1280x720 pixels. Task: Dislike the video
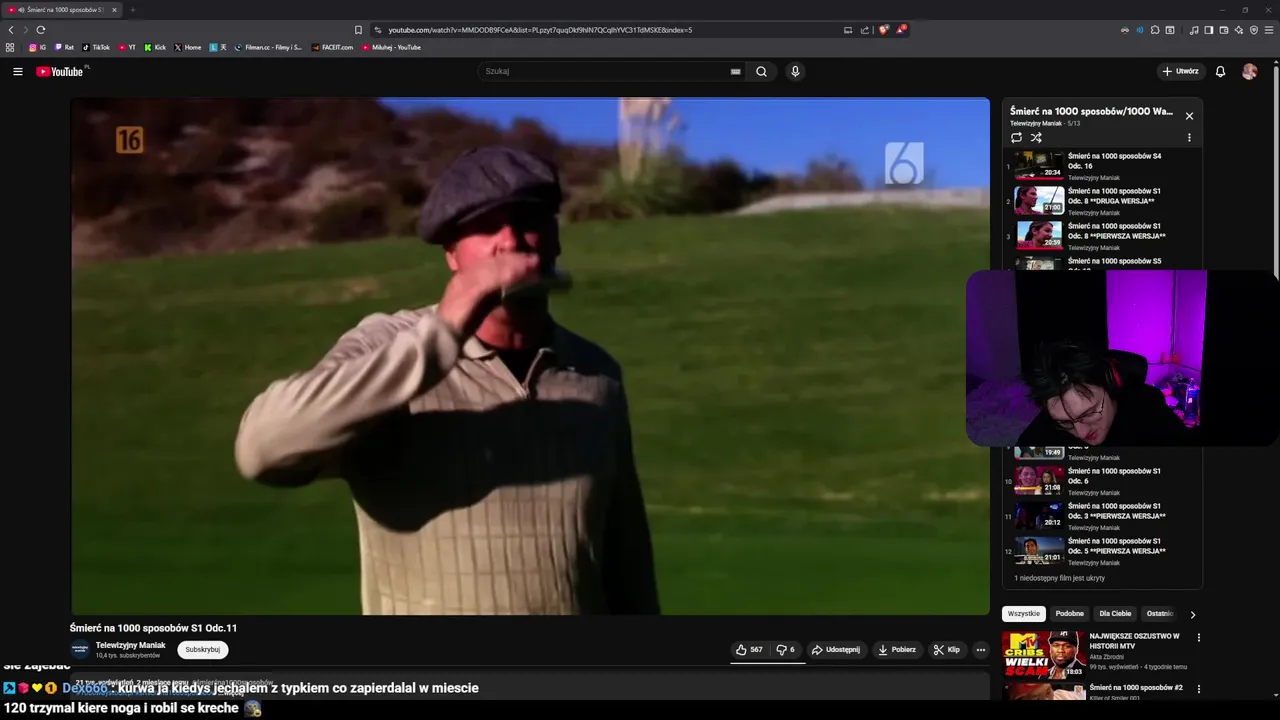[786, 649]
